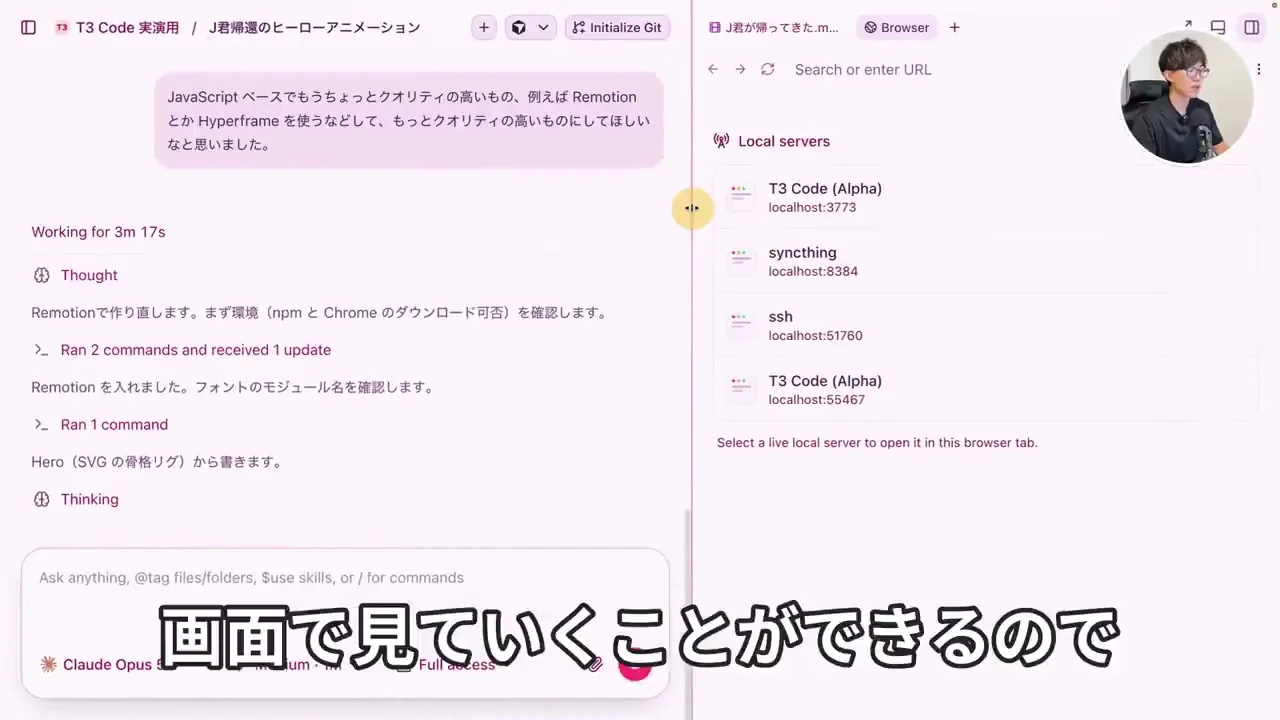Screen dimensions: 1280x720
Task: Click the pop-out arrow icon top right
Action: pos(1187,24)
